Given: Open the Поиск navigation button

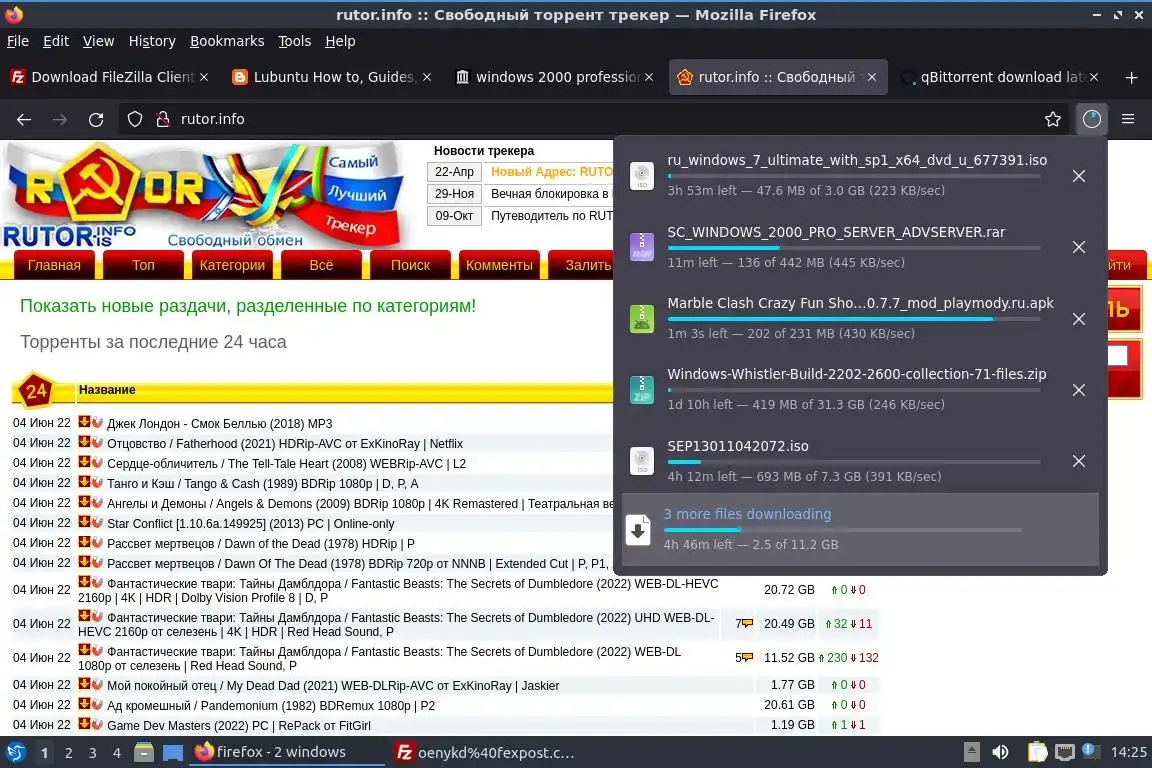Looking at the screenshot, I should click(410, 265).
